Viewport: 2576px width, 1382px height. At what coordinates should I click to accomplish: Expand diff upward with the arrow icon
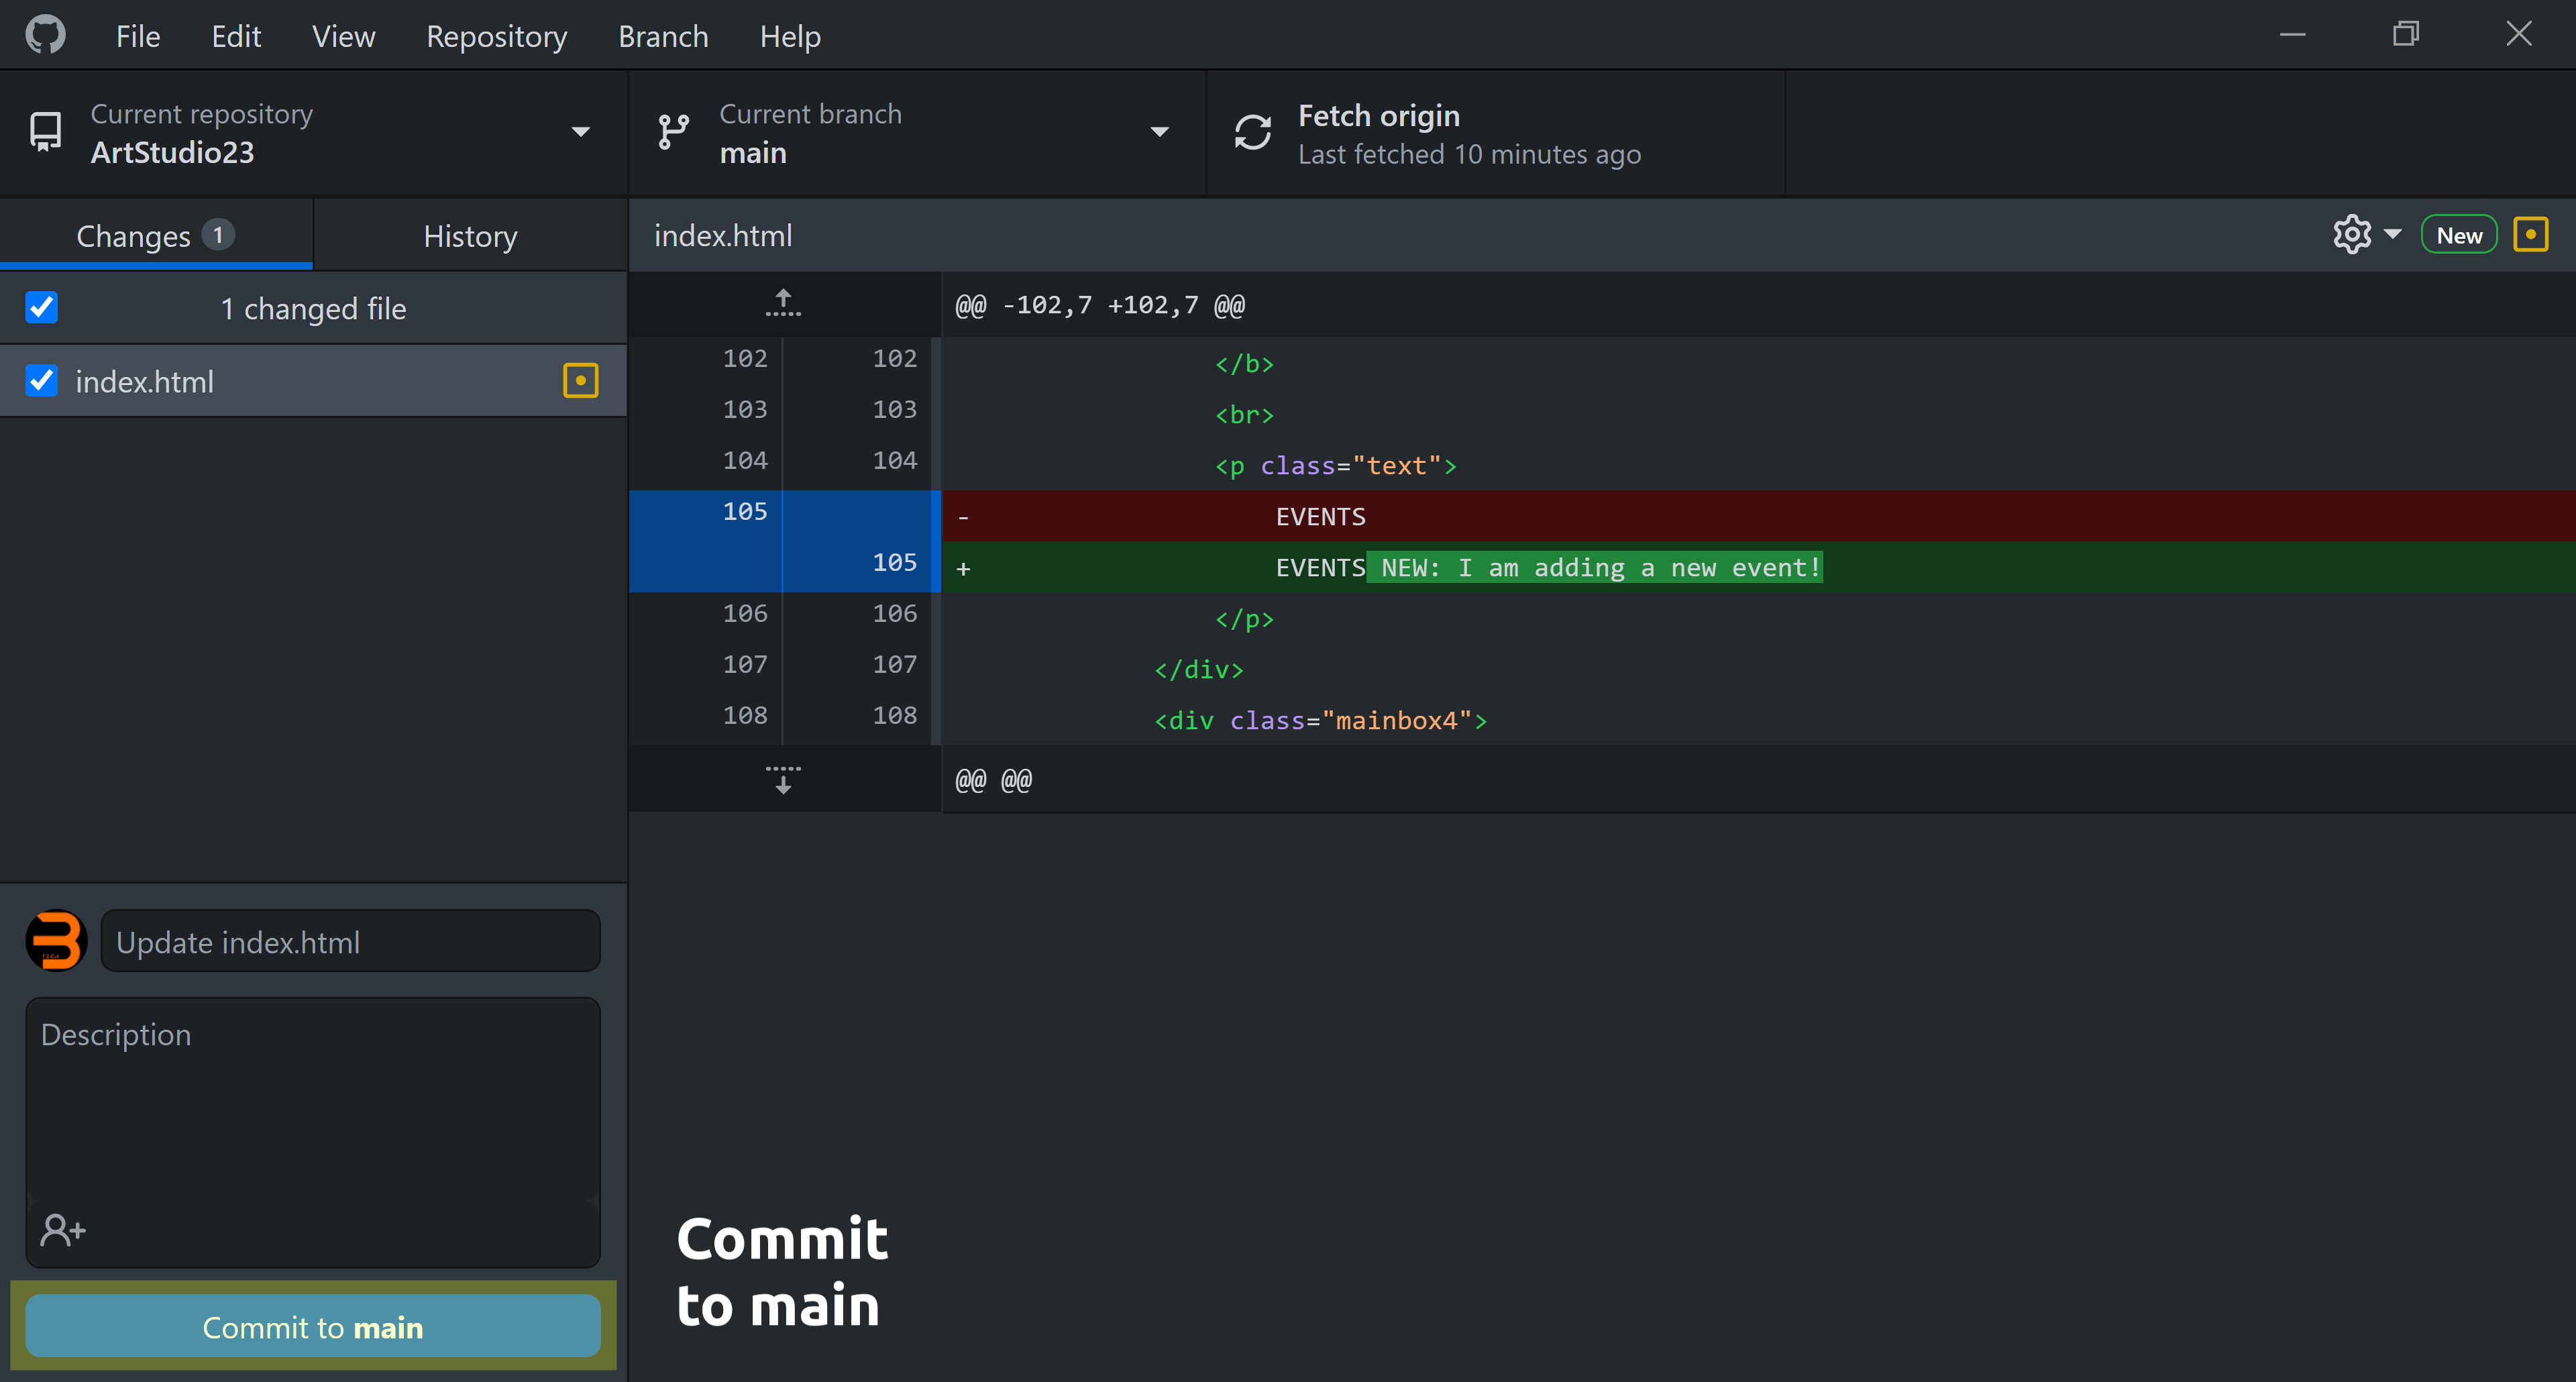coord(783,303)
